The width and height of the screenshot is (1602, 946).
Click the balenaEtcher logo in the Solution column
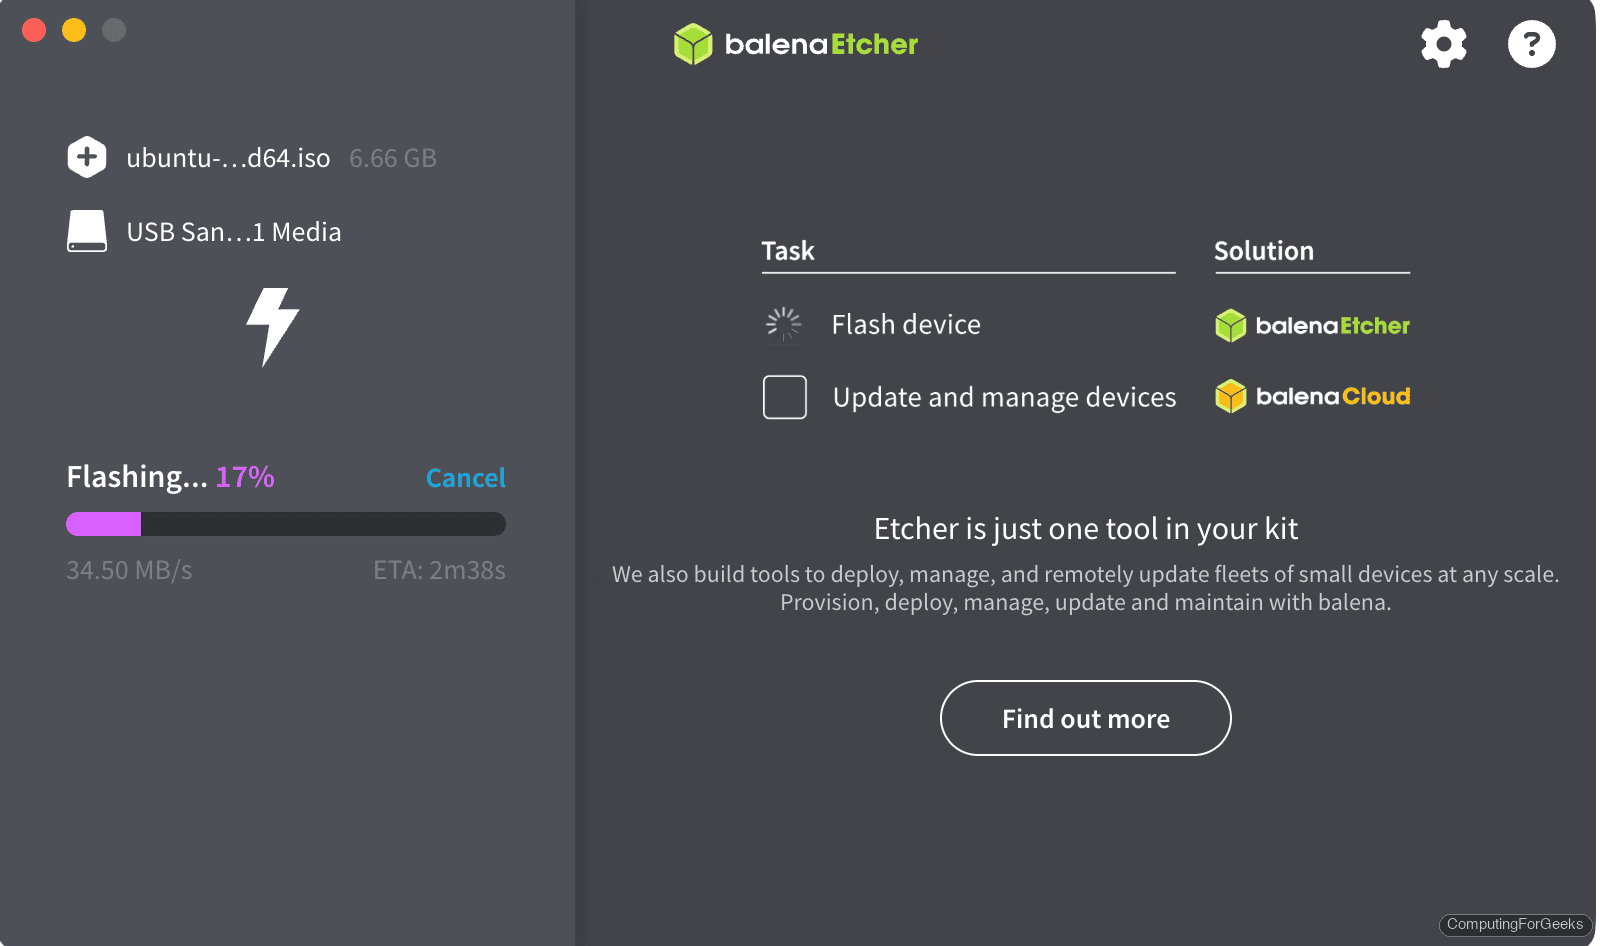[x=1311, y=325]
